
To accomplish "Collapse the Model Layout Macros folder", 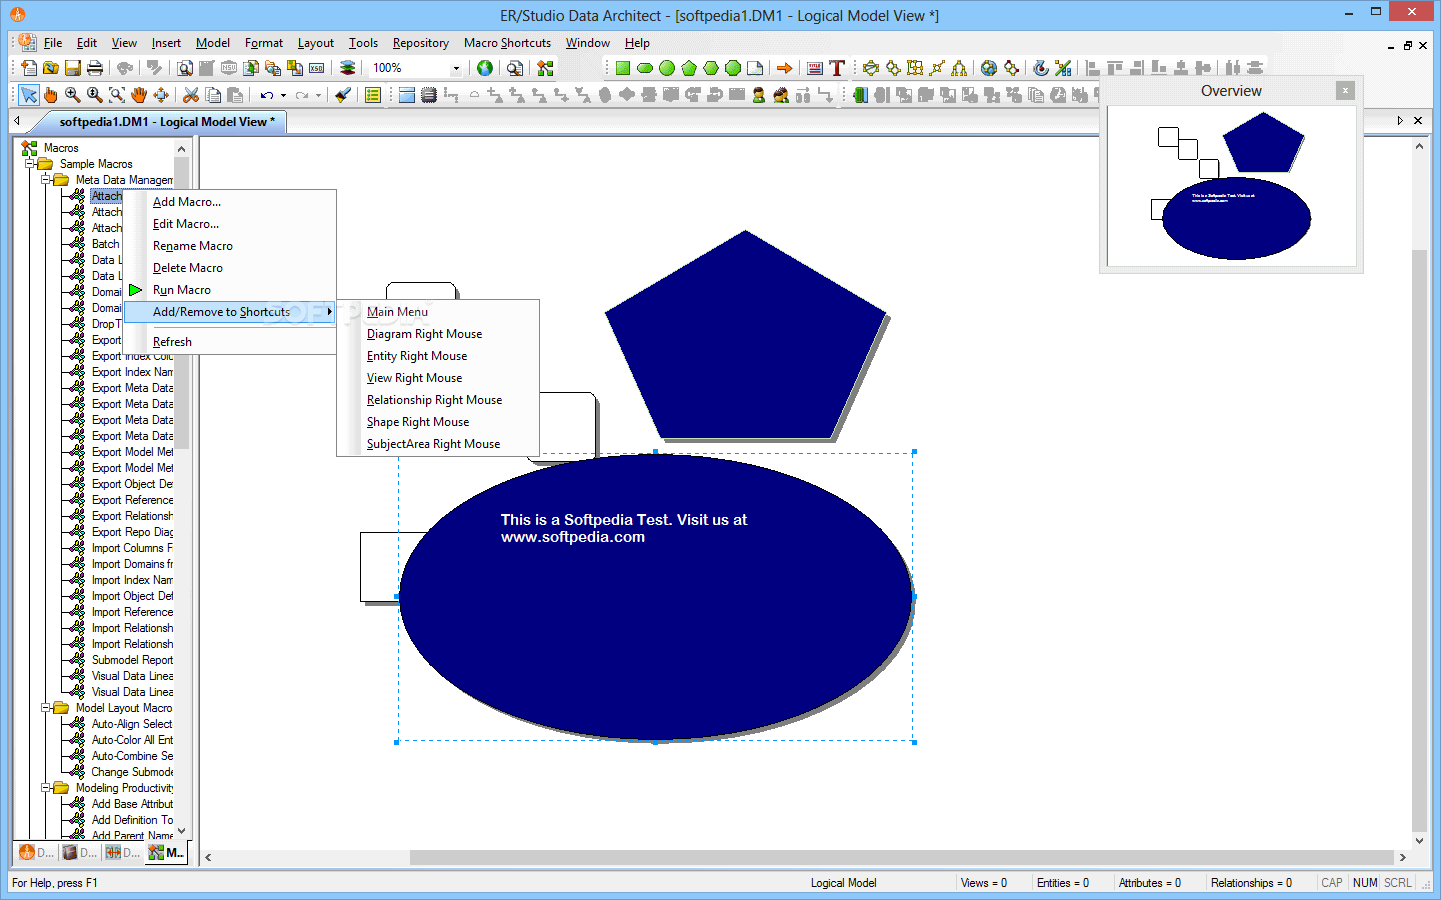I will (46, 708).
